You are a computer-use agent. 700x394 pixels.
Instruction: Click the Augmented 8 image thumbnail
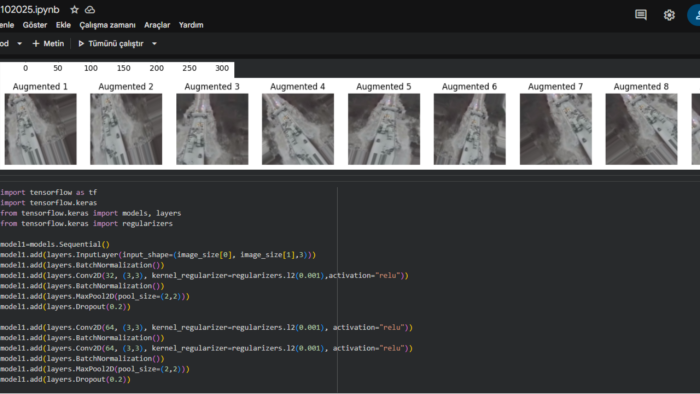tap(642, 129)
